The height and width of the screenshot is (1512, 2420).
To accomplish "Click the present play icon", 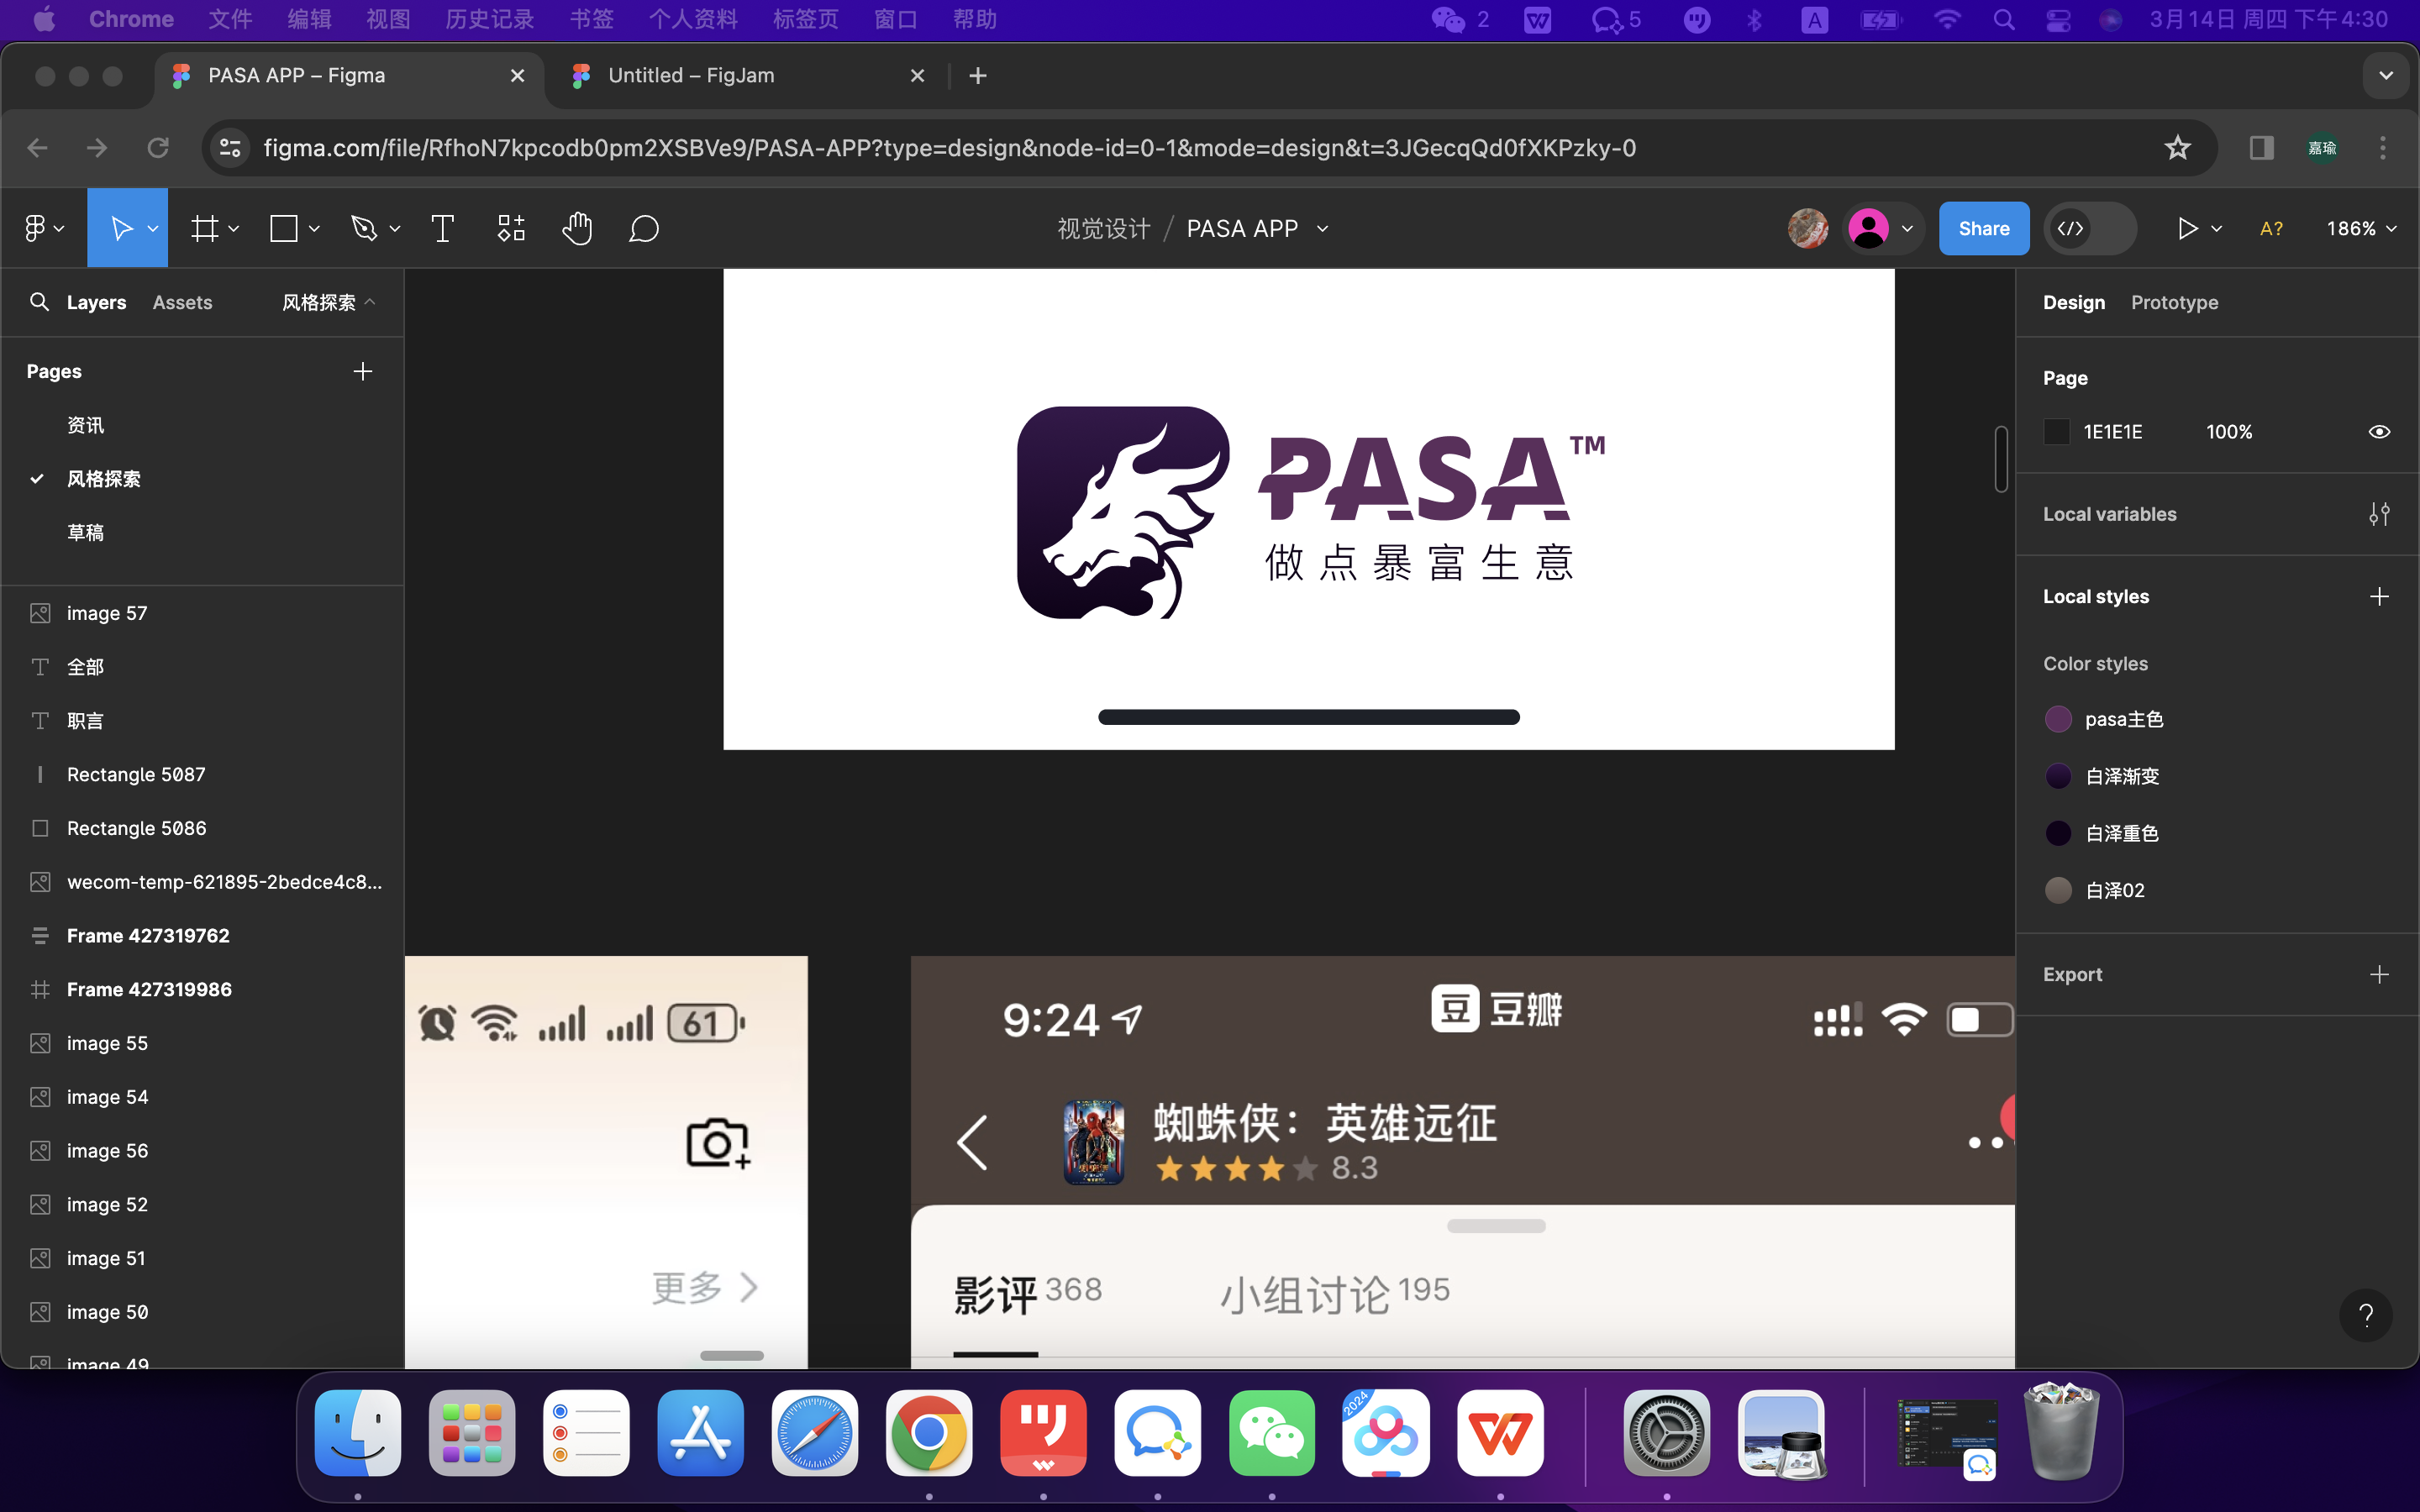I will click(x=2187, y=229).
